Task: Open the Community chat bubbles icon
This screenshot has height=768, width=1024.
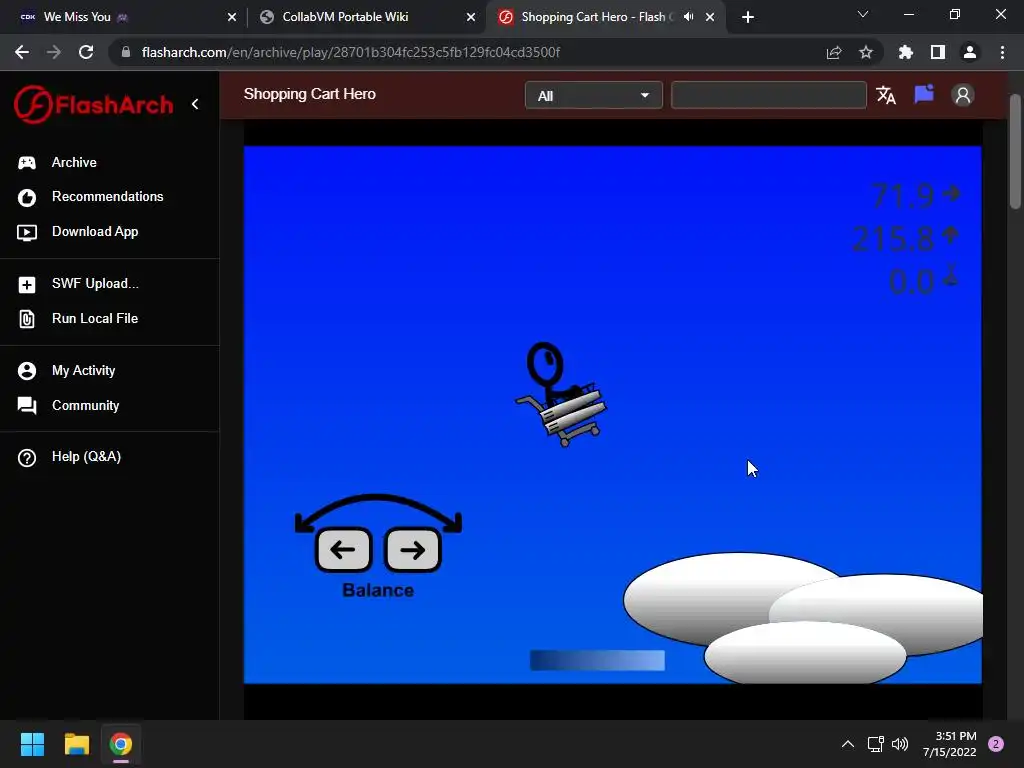Action: [27, 406]
